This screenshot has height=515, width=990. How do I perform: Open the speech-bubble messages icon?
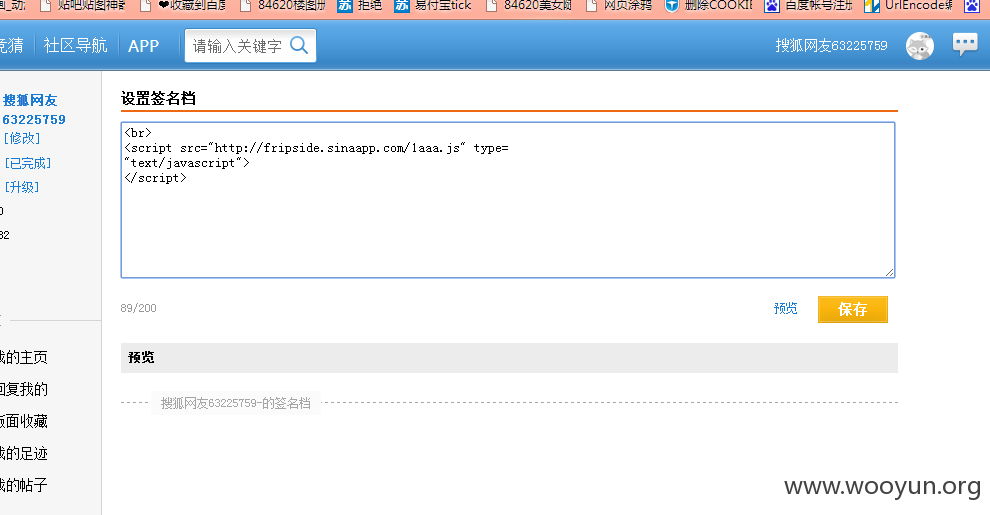coord(965,45)
